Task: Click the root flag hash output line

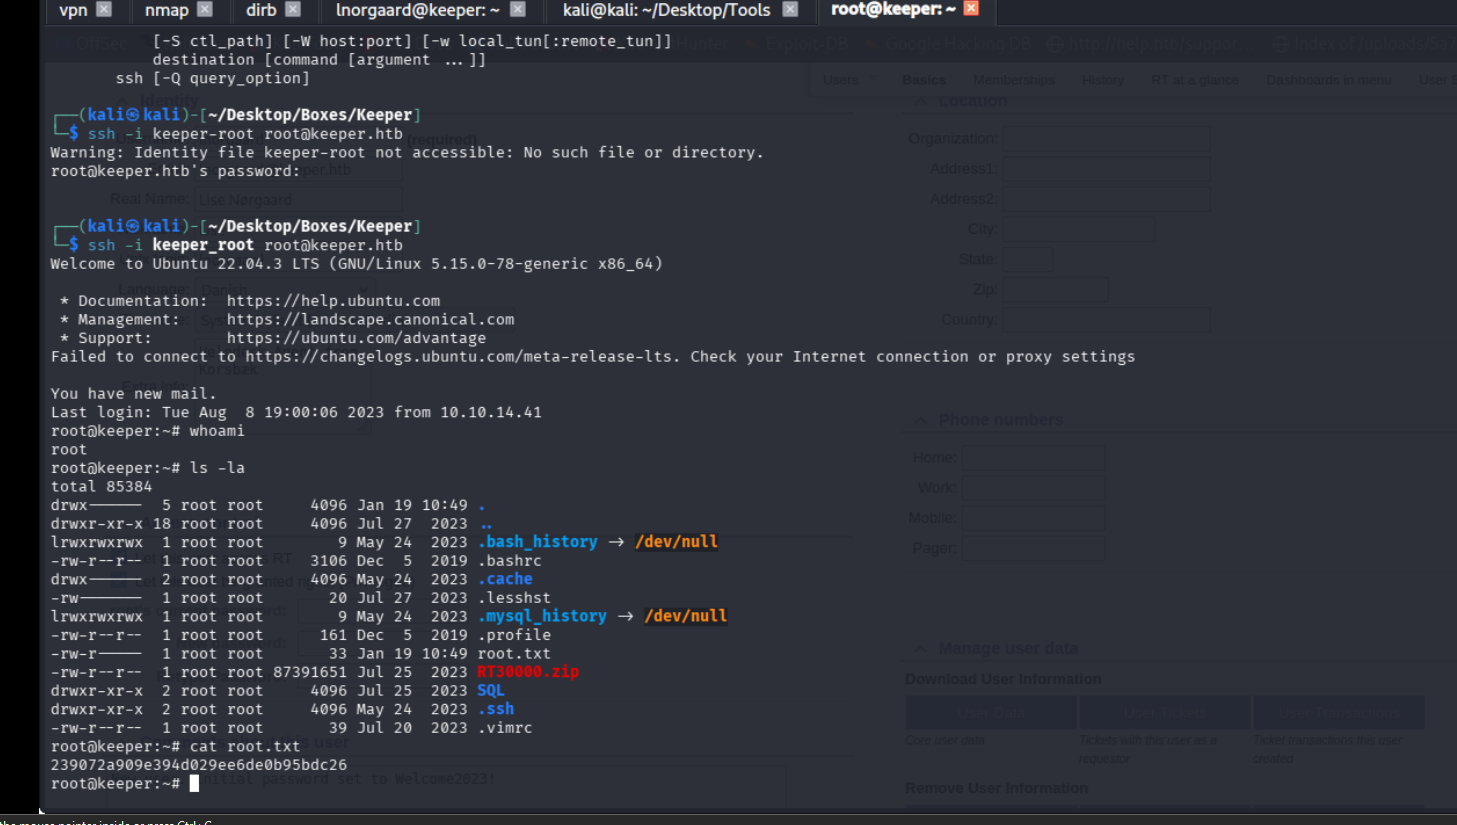Action: pos(199,765)
